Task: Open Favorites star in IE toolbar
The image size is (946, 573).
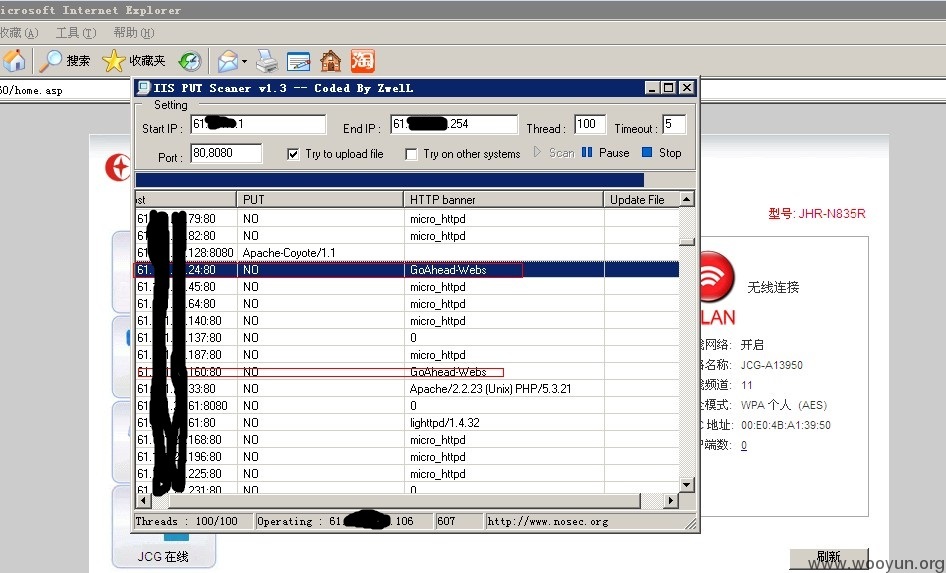Action: [133, 60]
